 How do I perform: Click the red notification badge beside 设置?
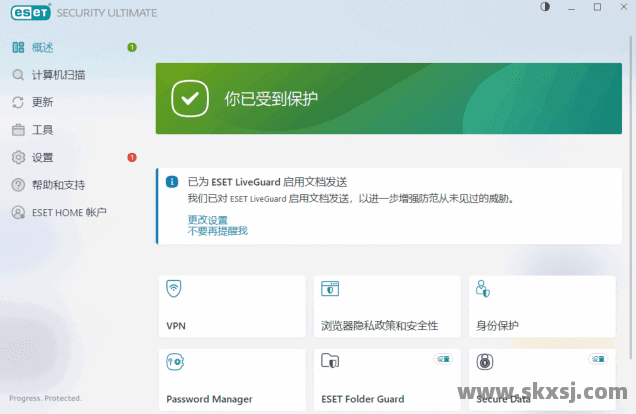[132, 157]
